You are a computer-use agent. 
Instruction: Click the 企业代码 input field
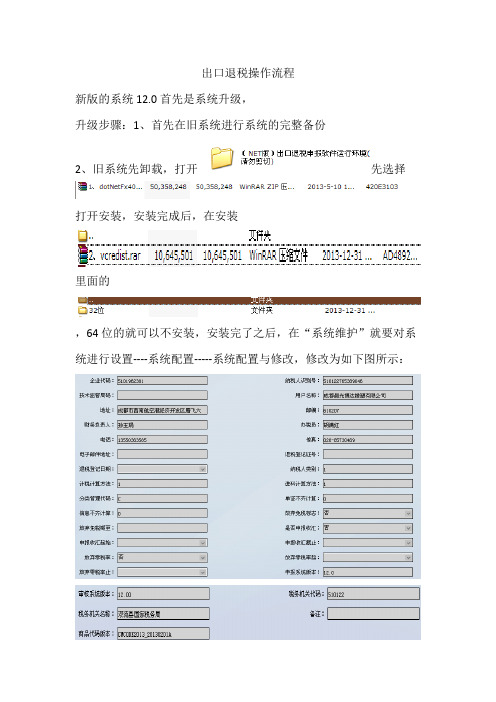click(x=162, y=381)
